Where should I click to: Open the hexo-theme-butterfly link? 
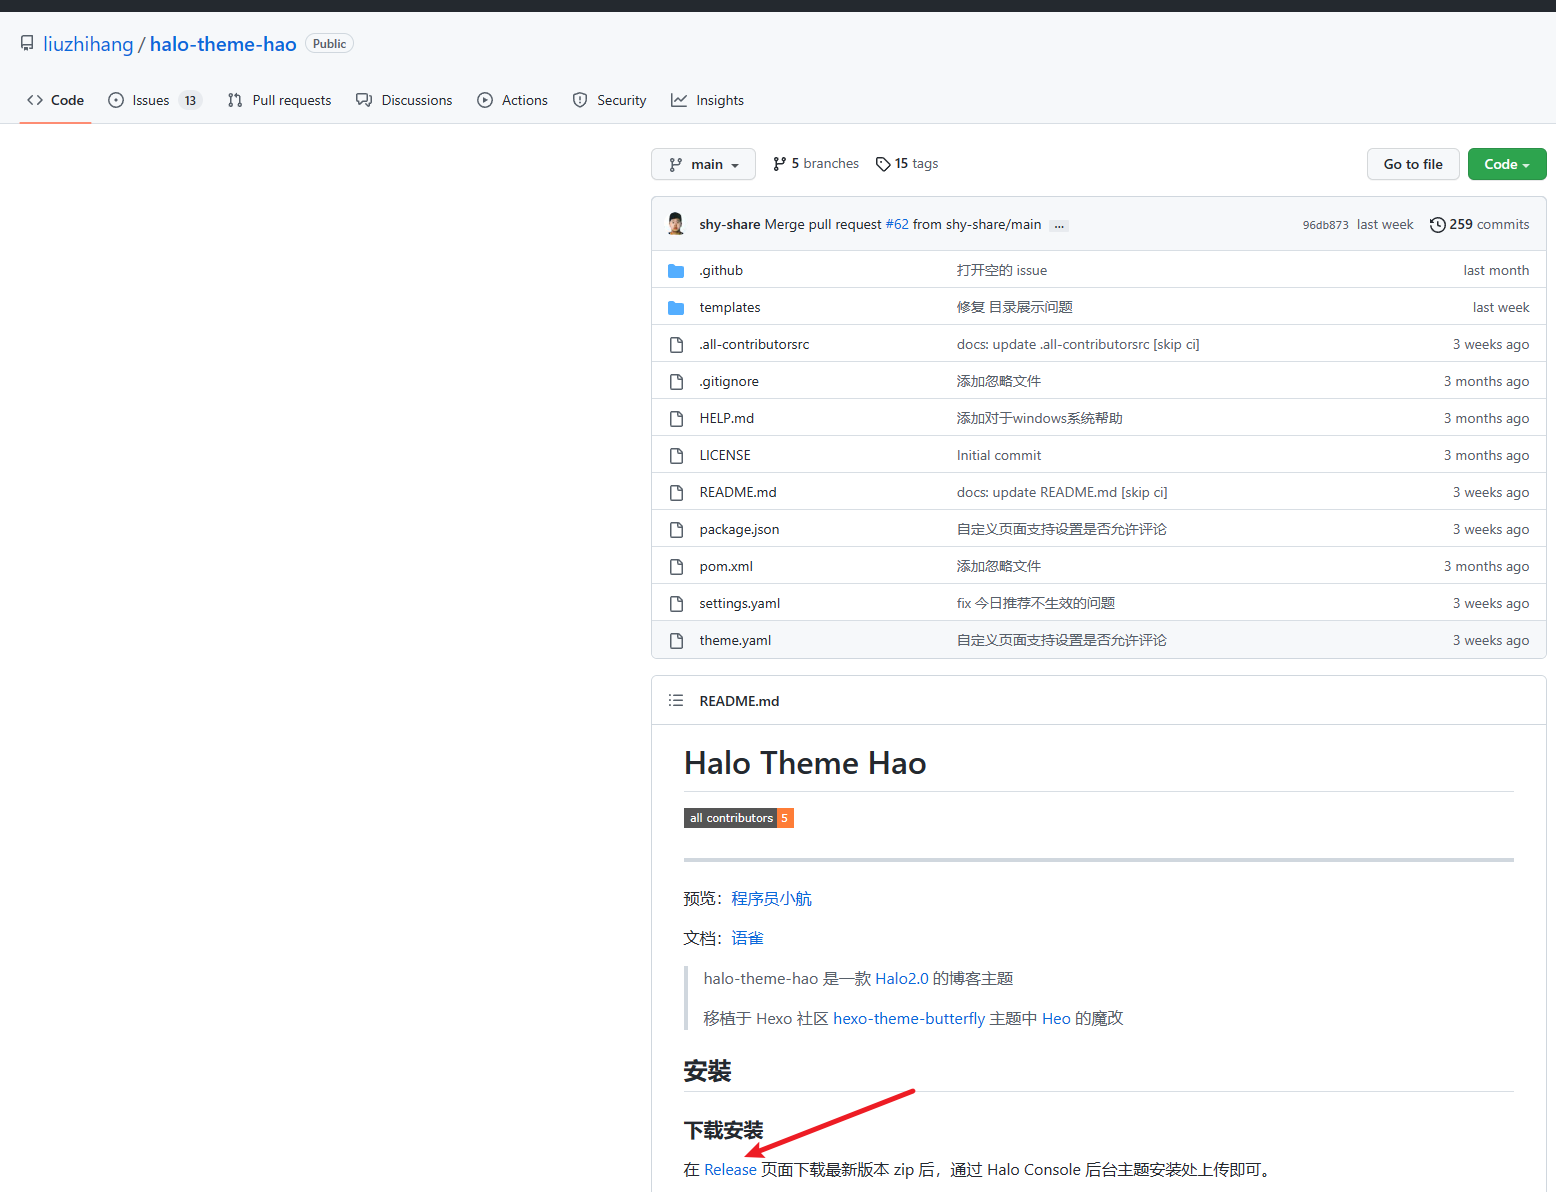point(909,1019)
